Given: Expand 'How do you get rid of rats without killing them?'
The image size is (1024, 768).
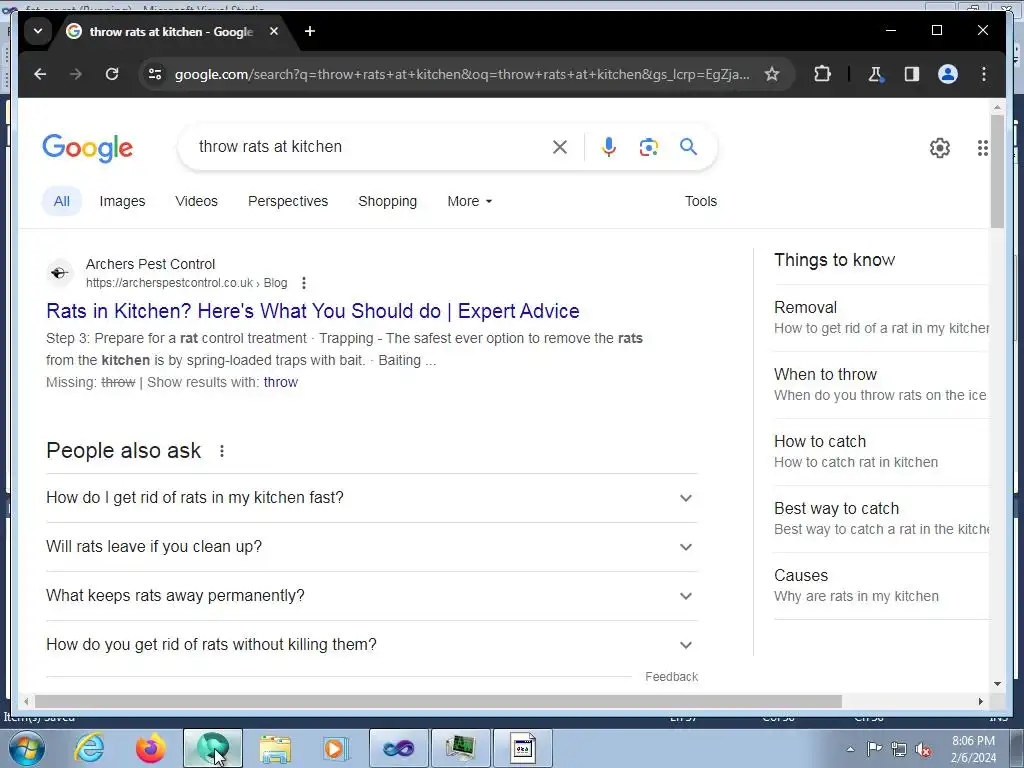Looking at the screenshot, I should click(372, 645).
